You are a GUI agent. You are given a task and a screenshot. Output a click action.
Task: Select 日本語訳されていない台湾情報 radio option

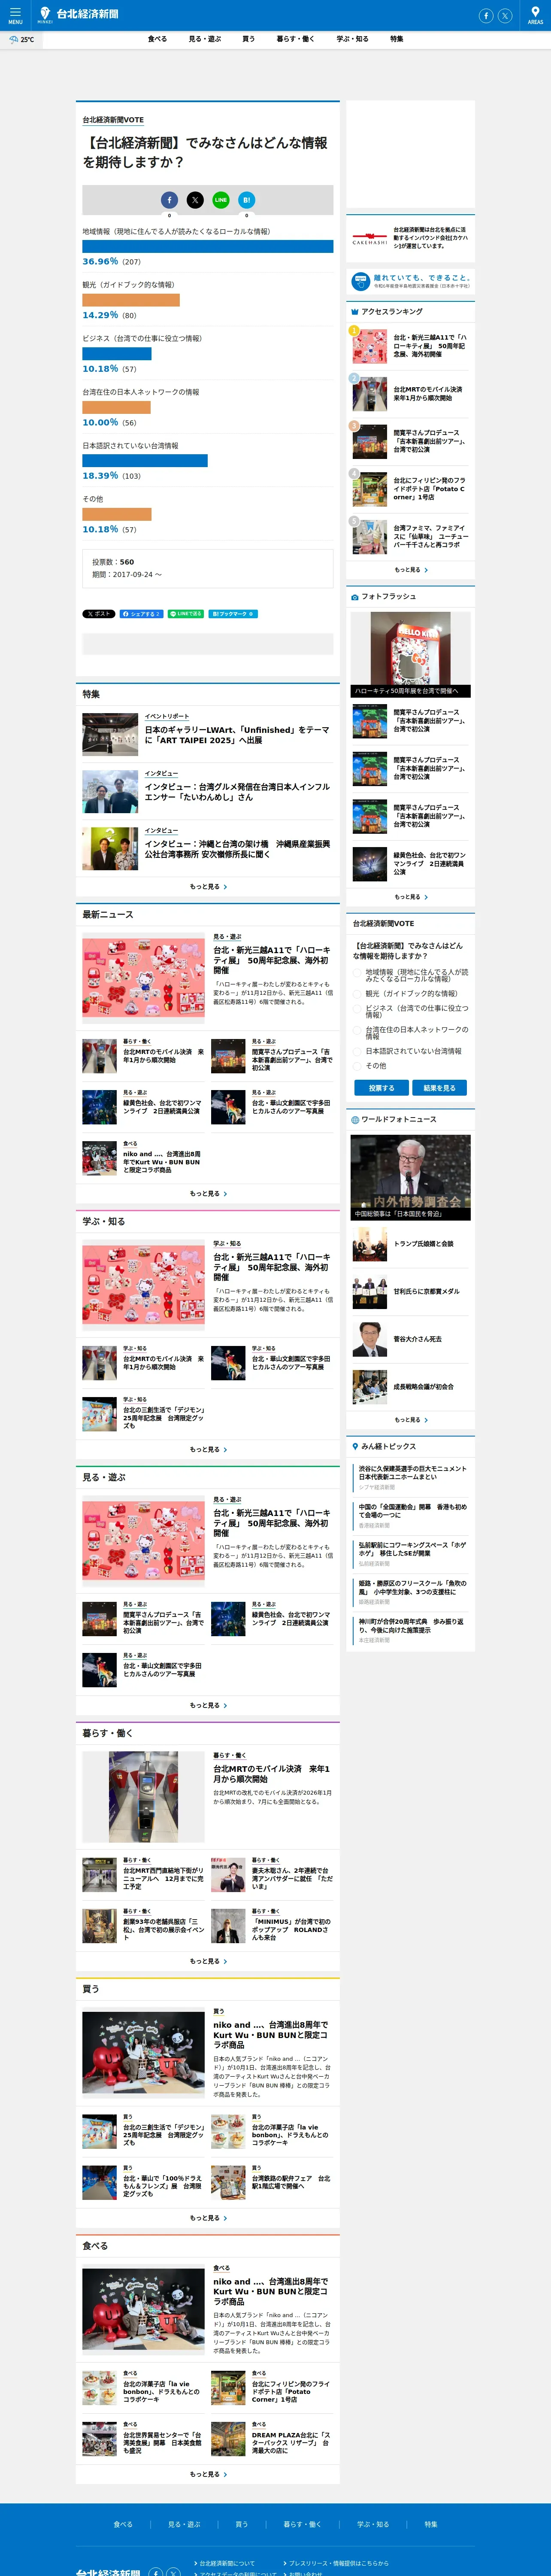point(357,1051)
